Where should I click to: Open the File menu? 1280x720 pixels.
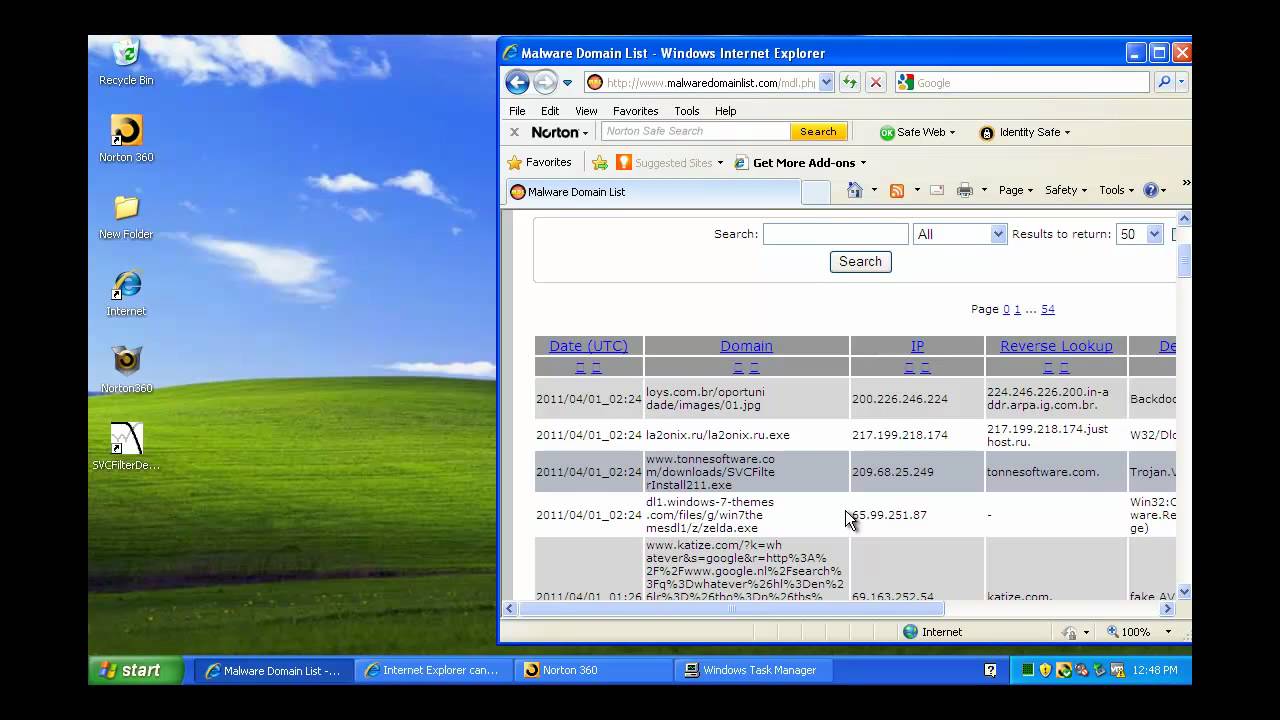click(x=517, y=111)
